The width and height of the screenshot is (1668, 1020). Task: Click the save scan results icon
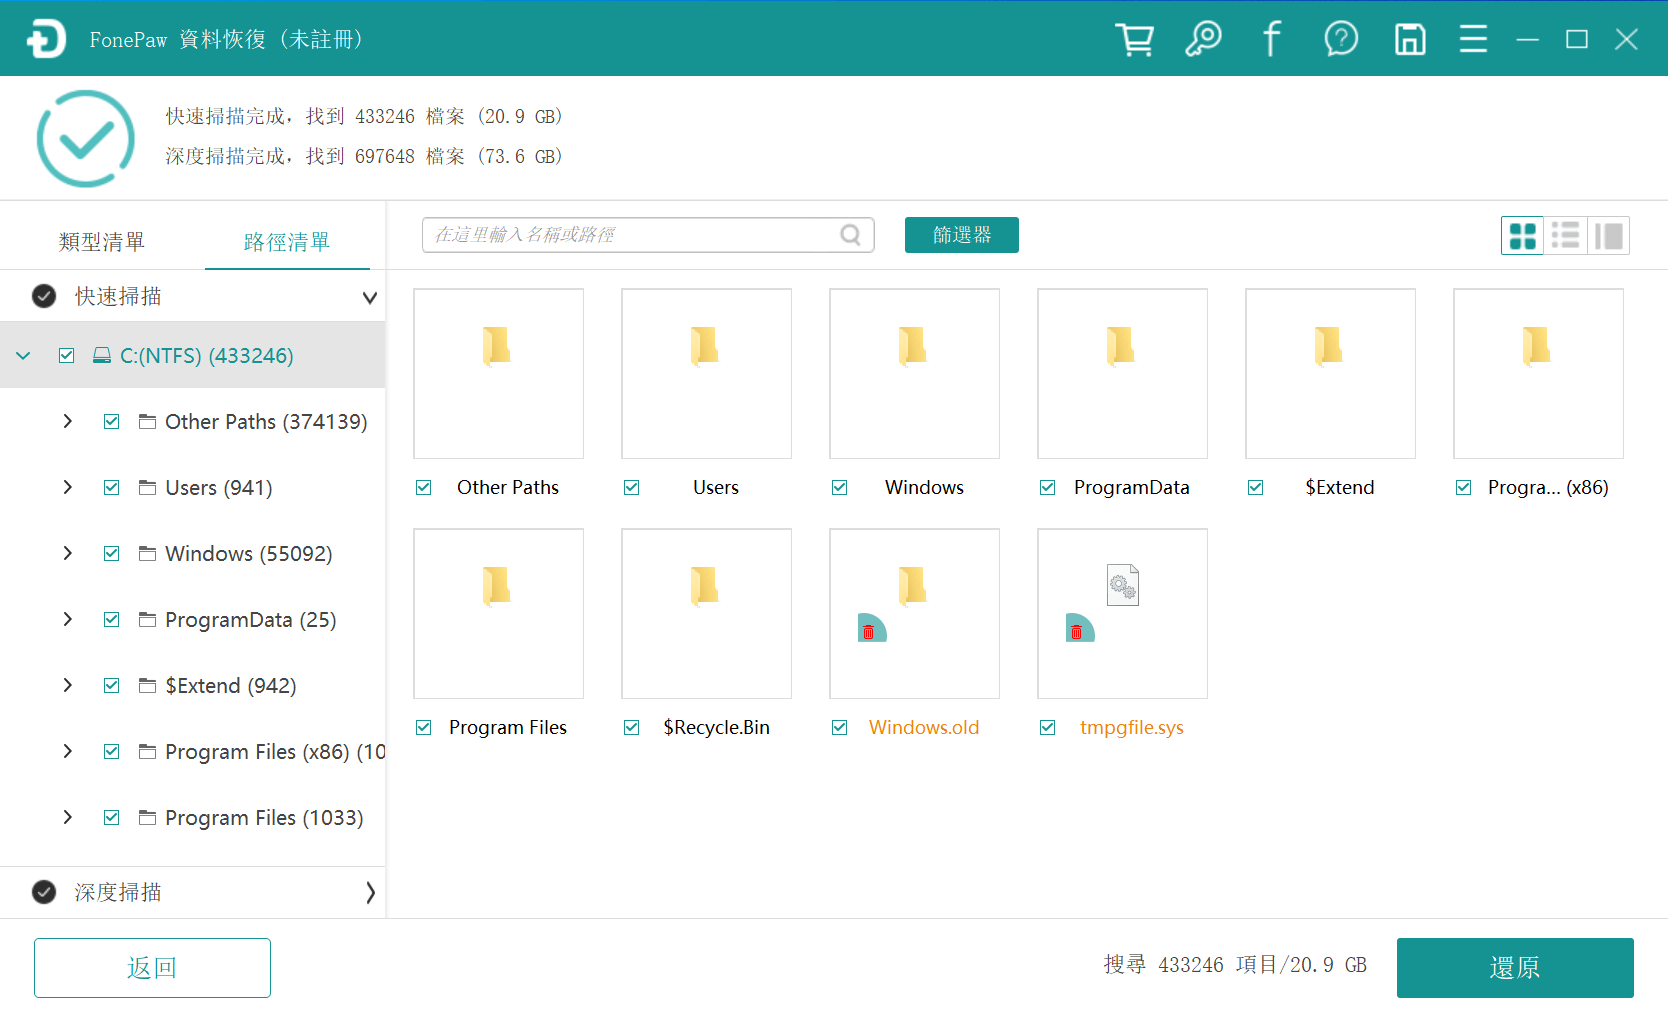click(x=1410, y=38)
